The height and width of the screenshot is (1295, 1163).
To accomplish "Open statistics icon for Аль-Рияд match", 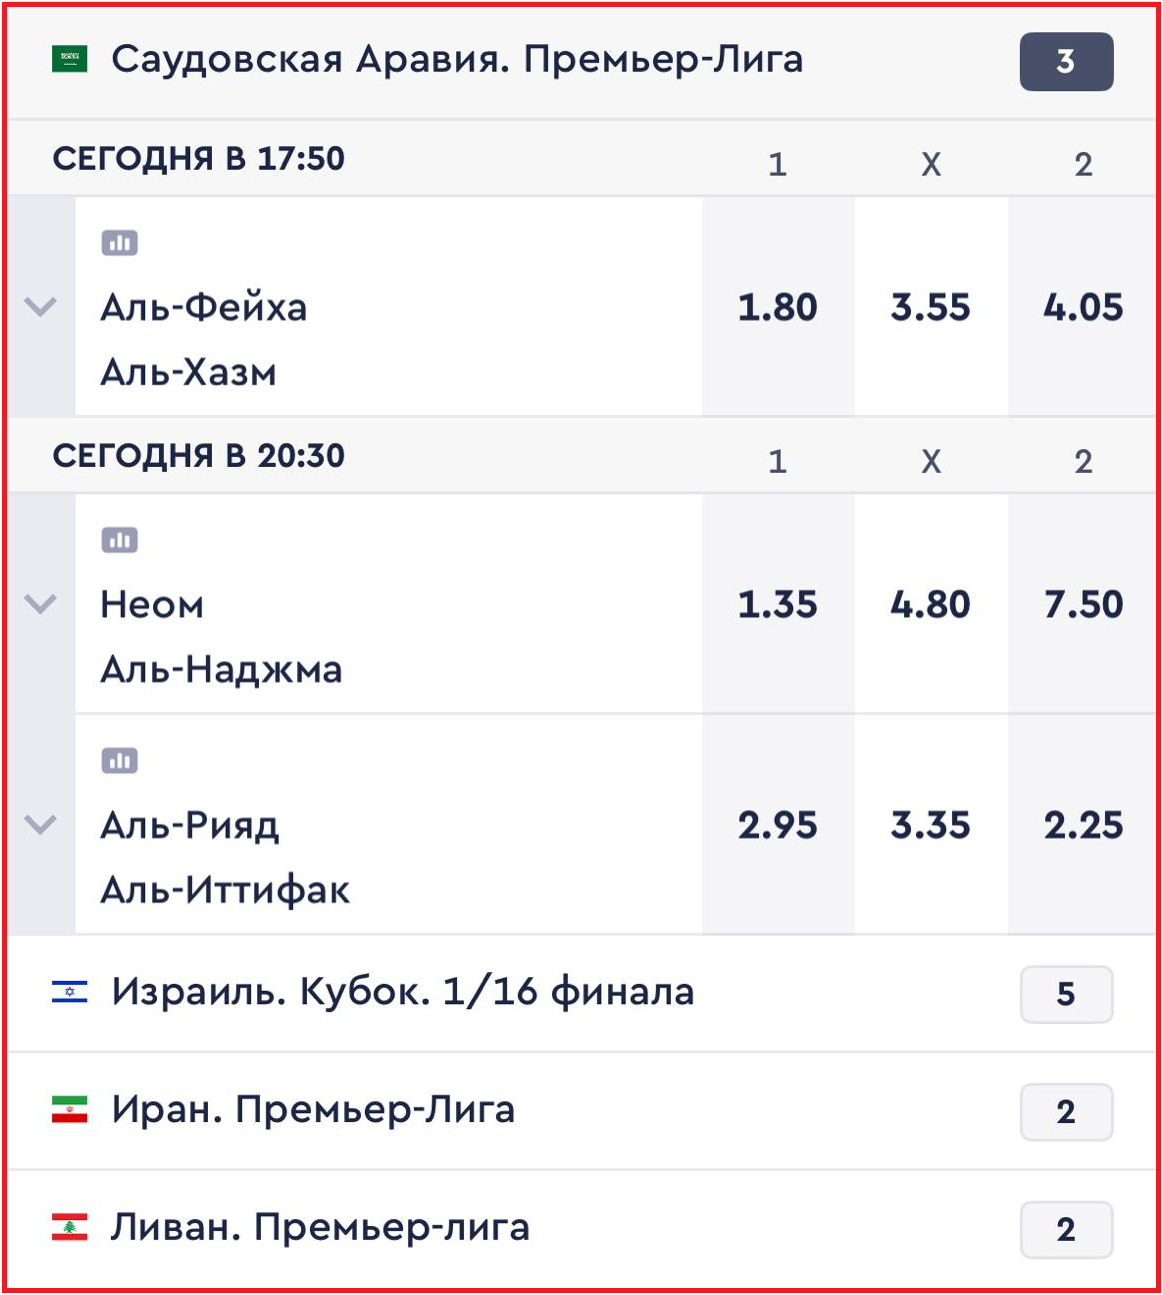I will (119, 761).
